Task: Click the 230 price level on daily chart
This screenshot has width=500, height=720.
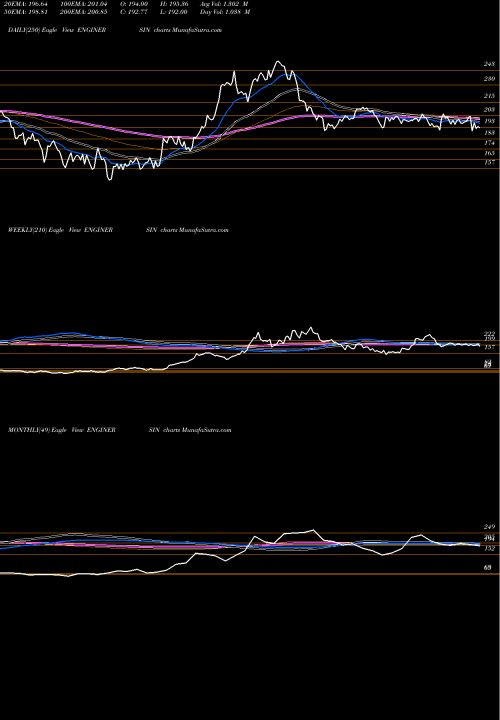Action: (489, 79)
